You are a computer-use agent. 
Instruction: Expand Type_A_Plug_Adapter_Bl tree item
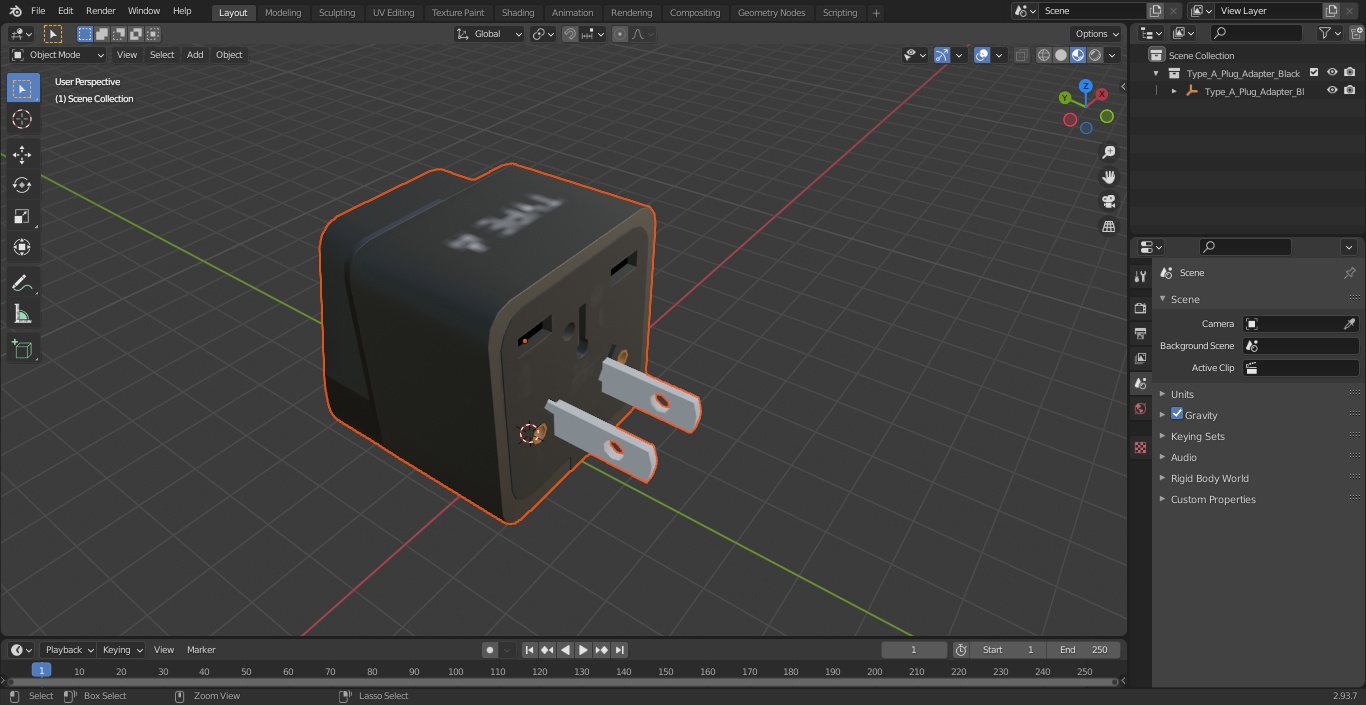1174,91
